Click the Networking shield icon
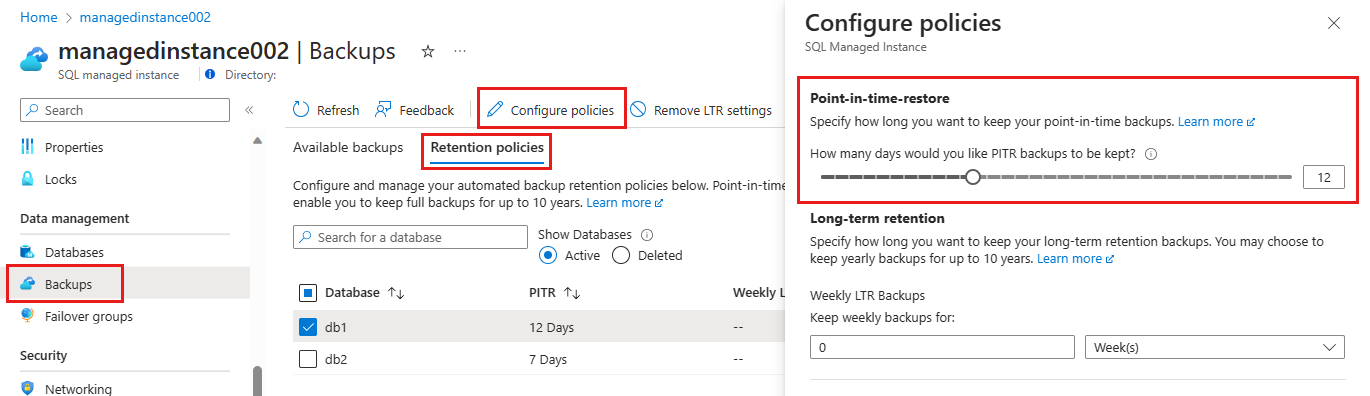Image resolution: width=1370 pixels, height=396 pixels. coord(28,389)
